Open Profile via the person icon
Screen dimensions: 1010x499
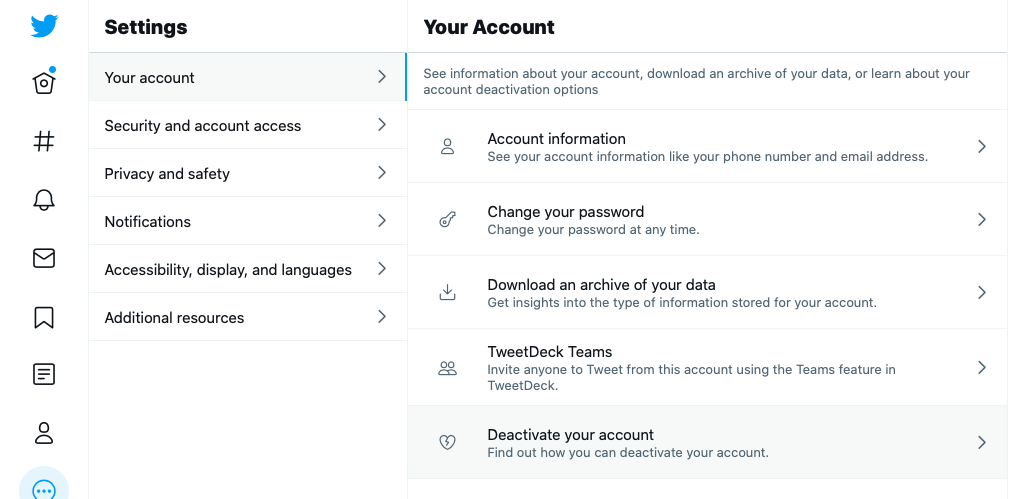44,433
